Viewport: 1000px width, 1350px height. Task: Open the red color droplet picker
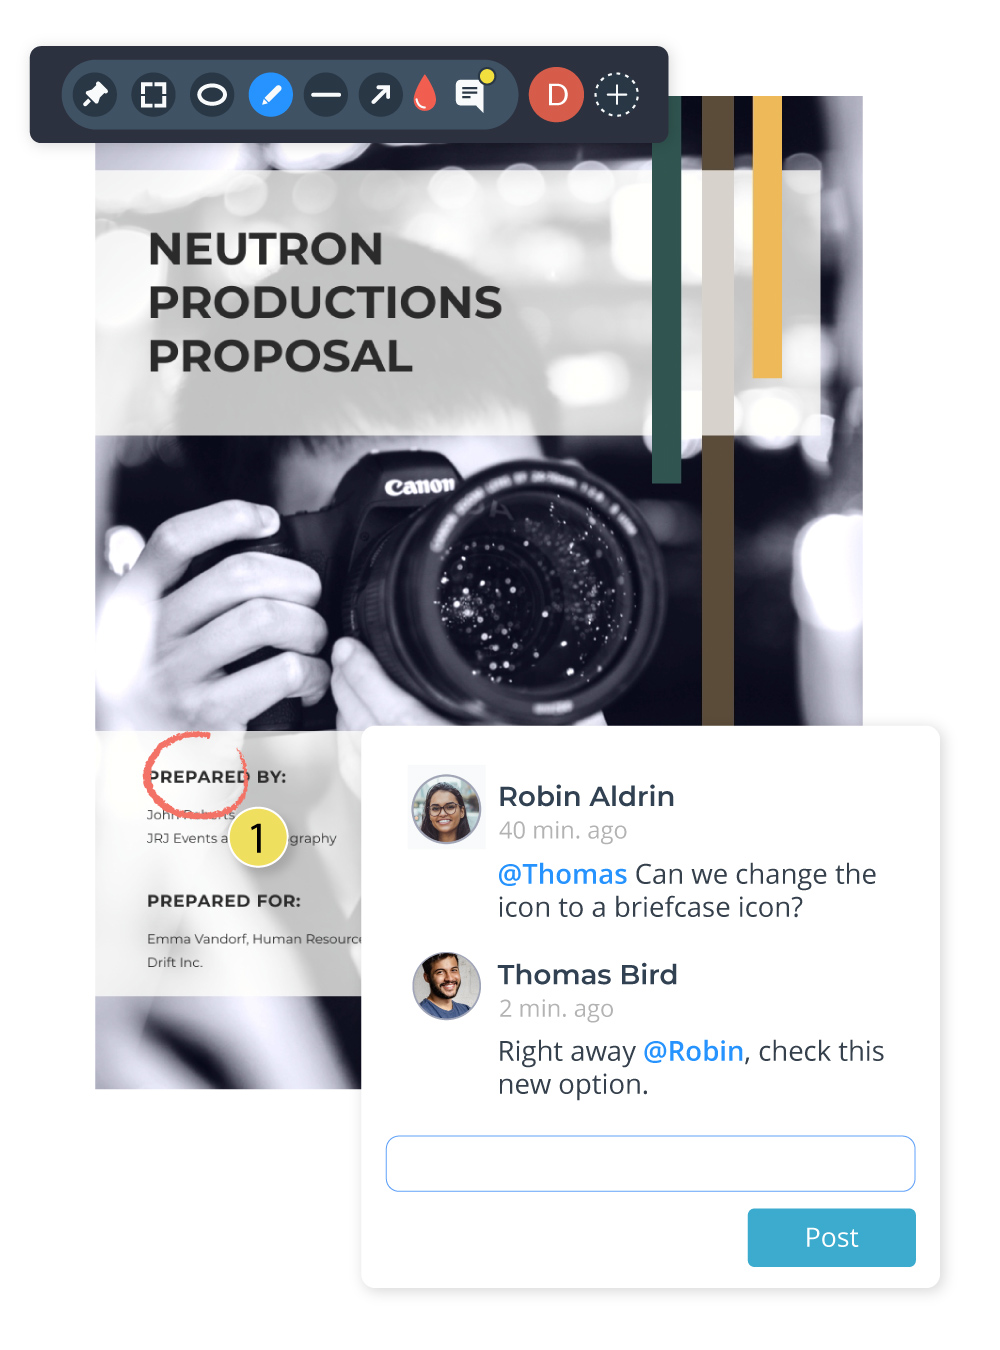(425, 94)
